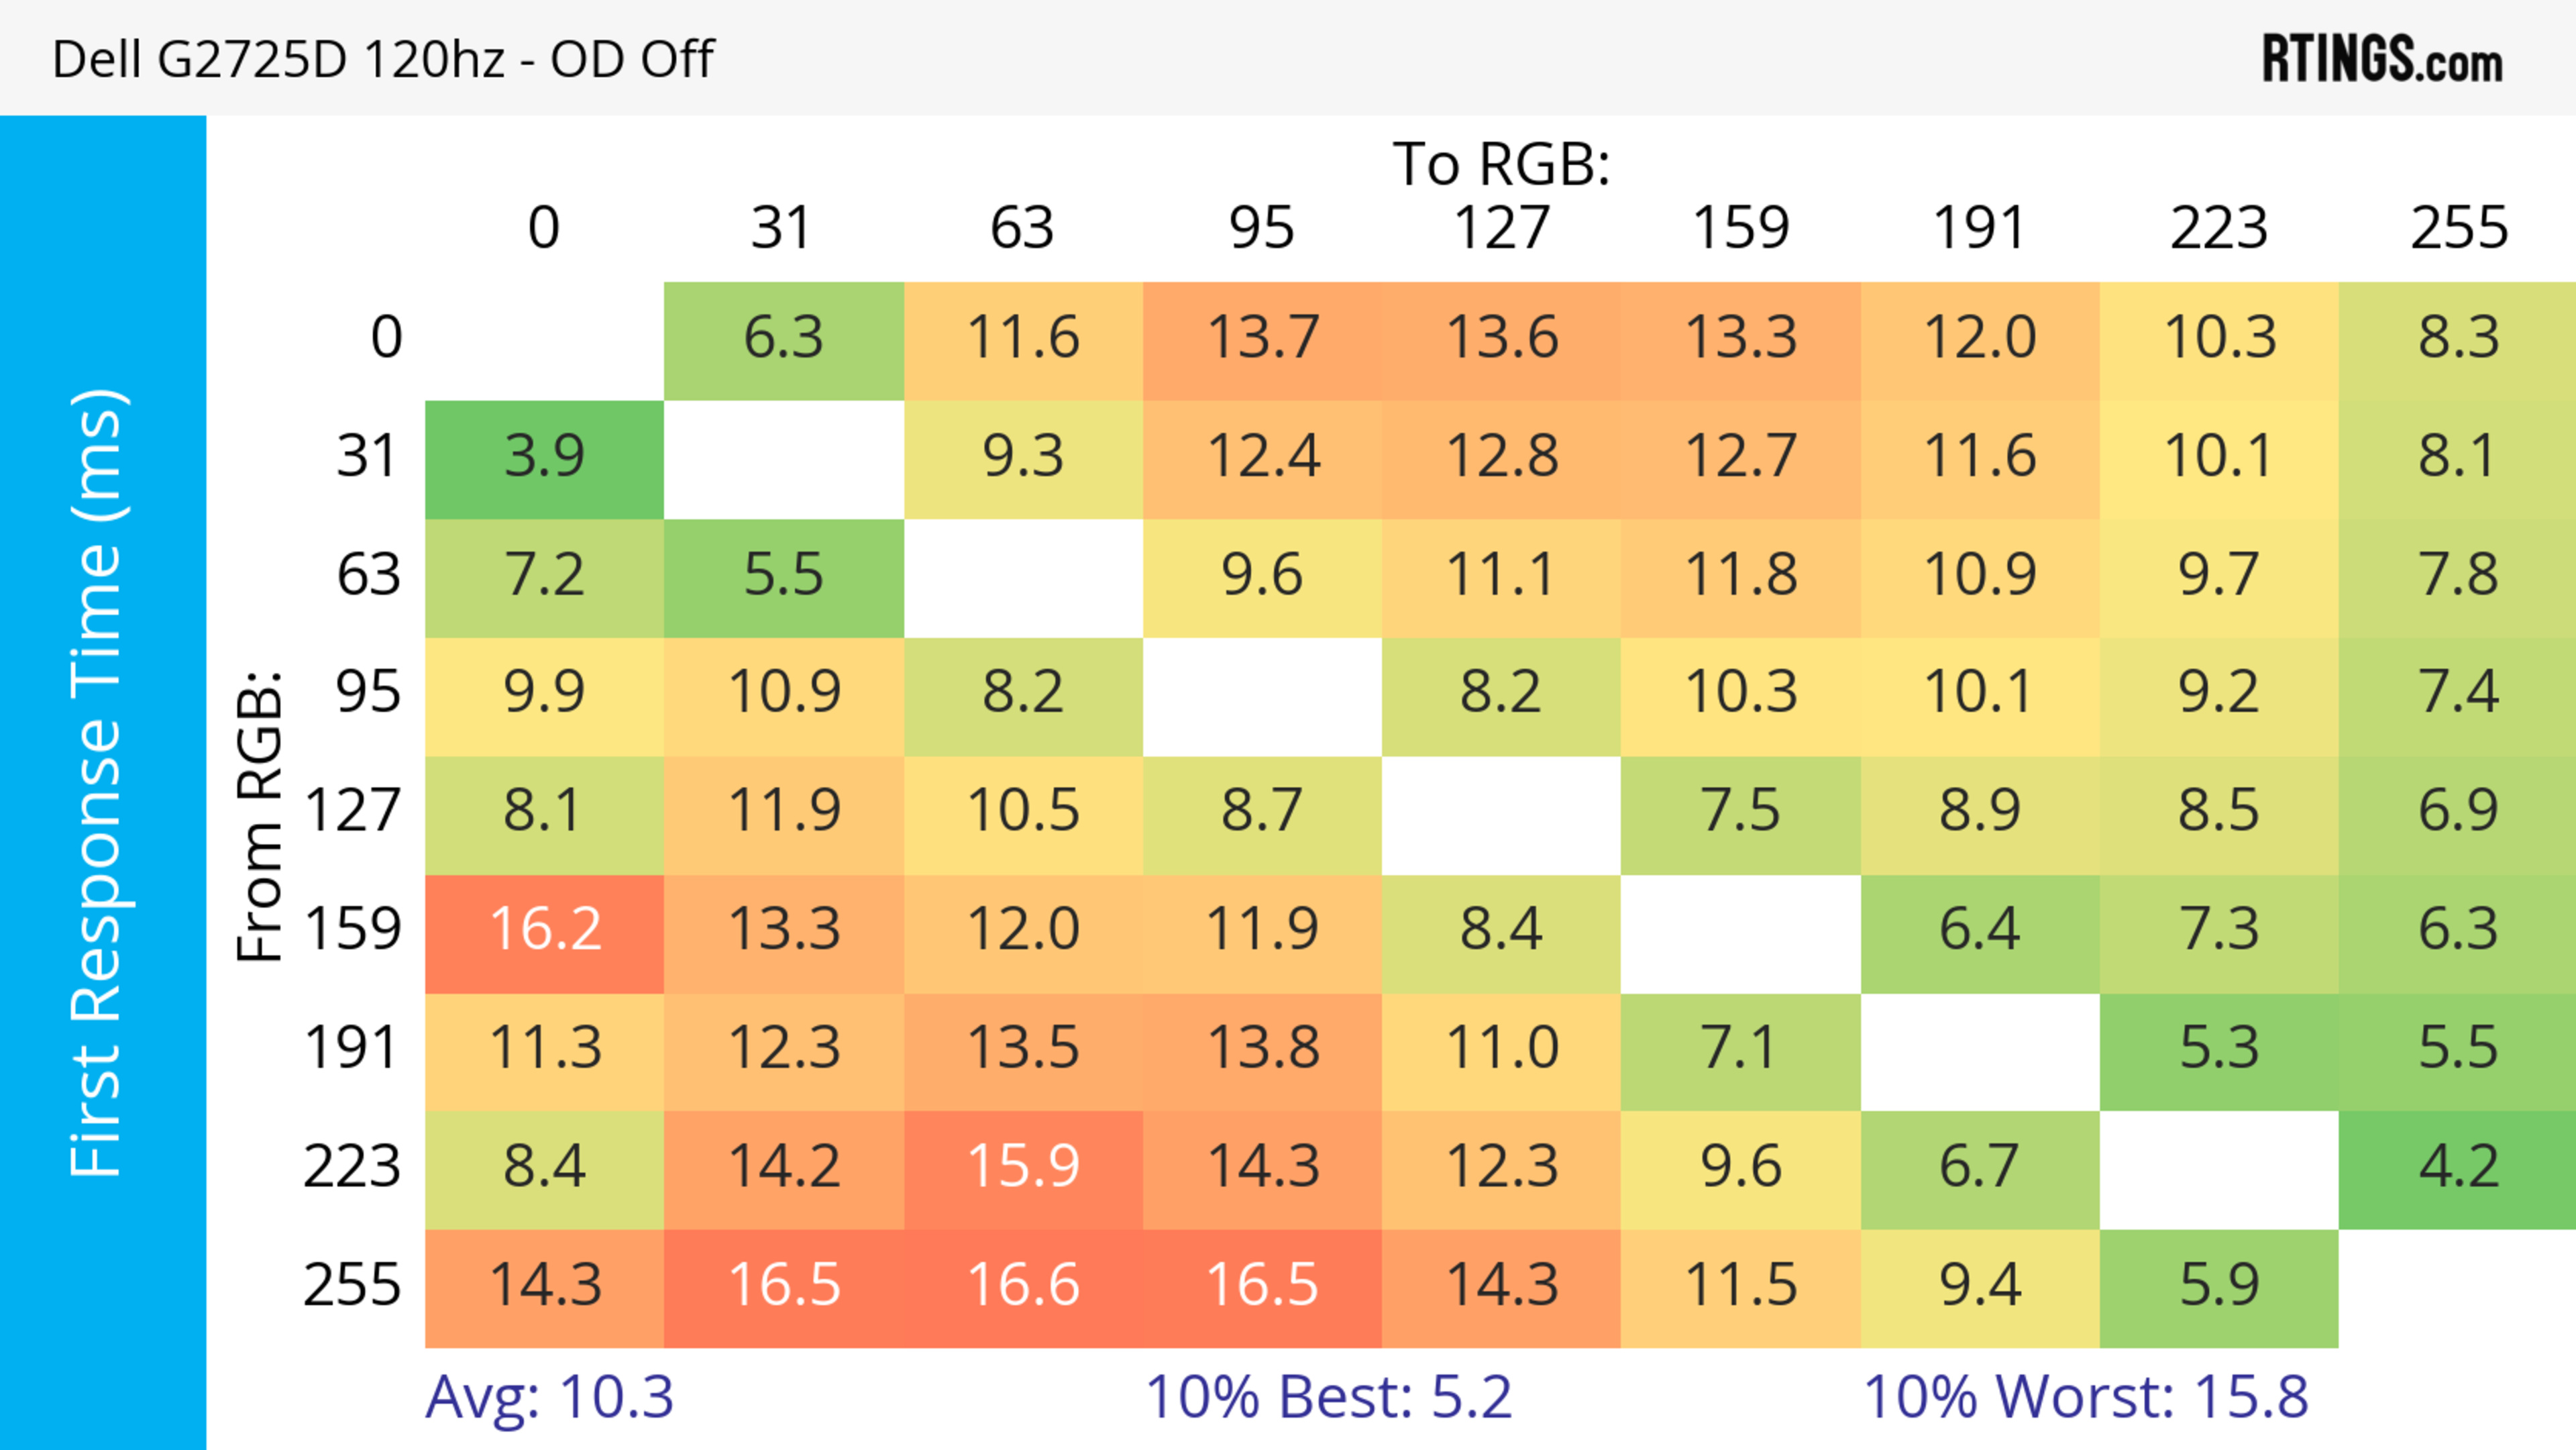Select the dark green 3.9 cell

tap(544, 457)
